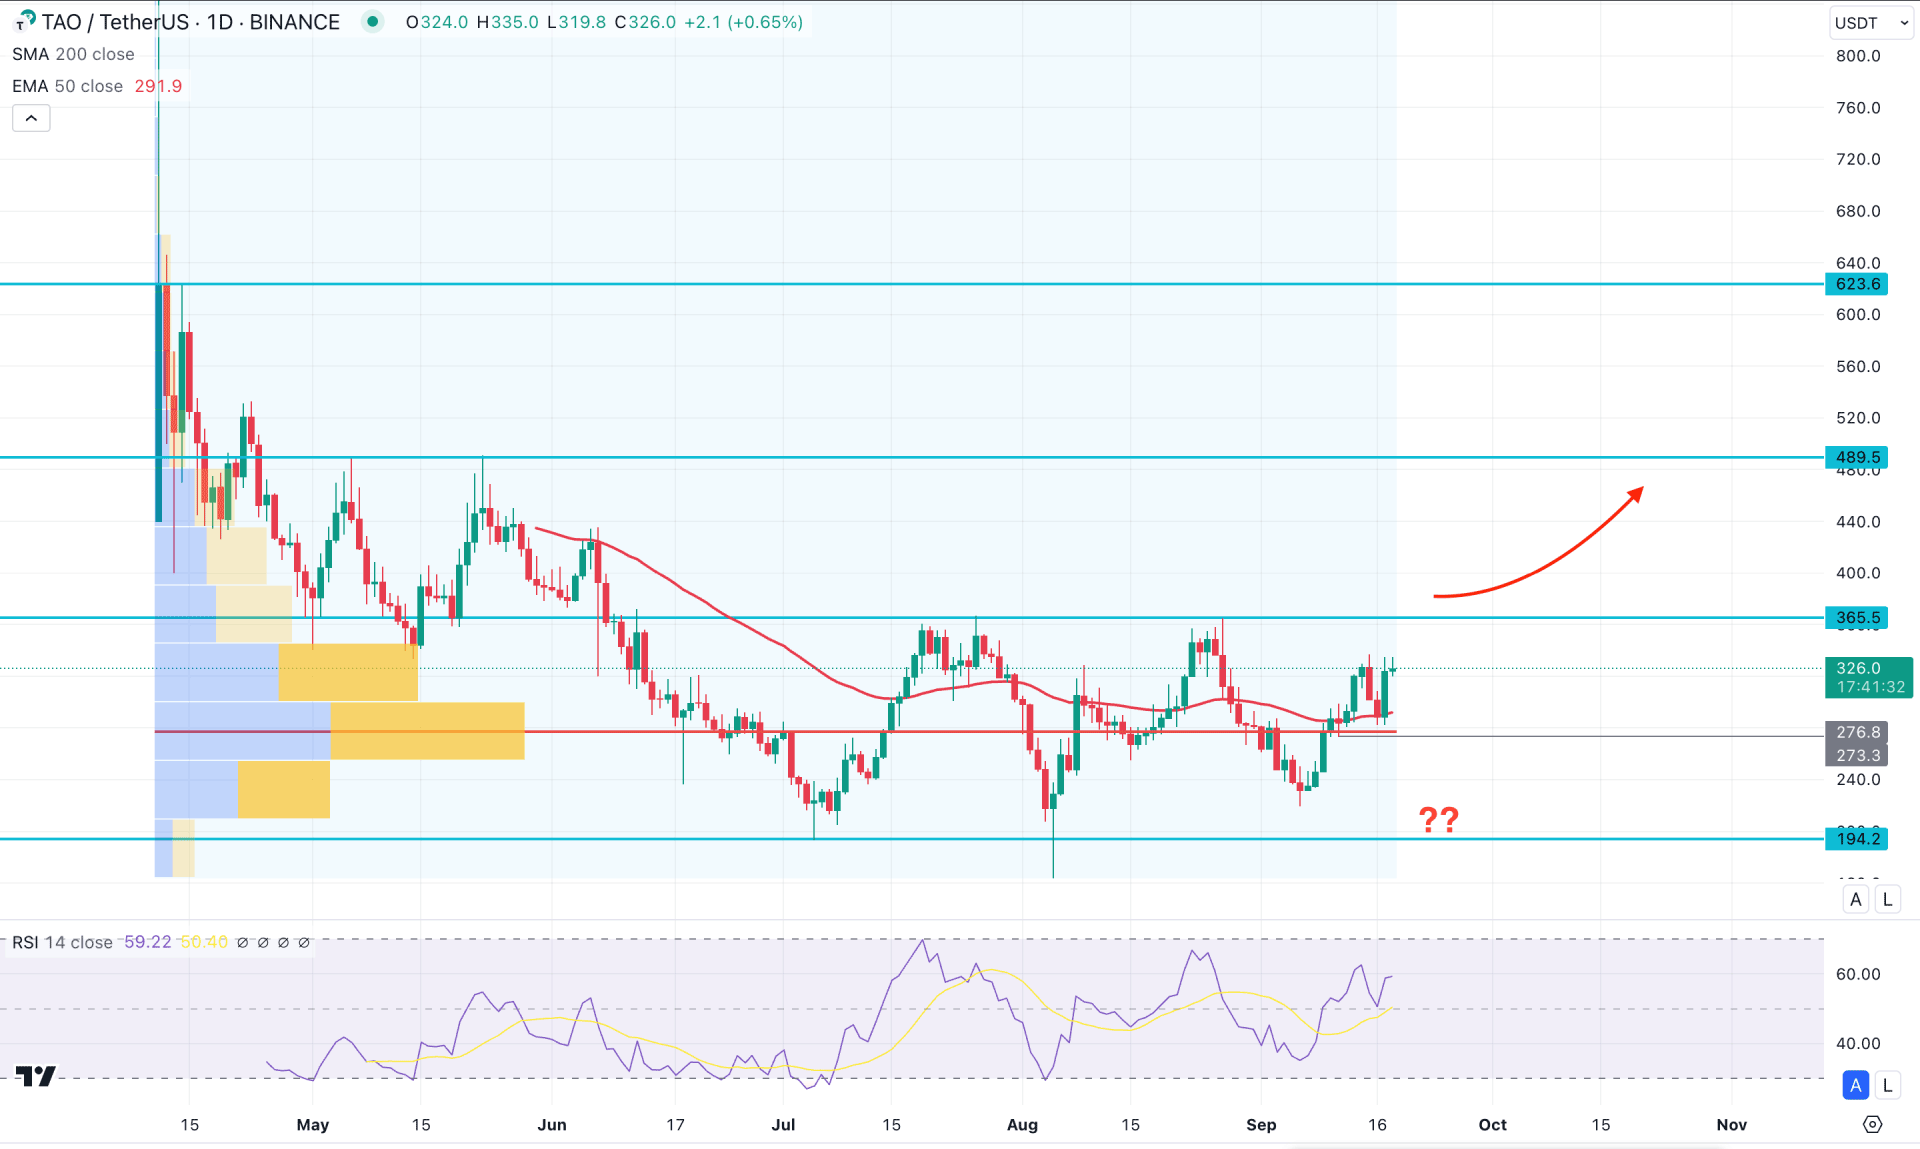1920x1149 pixels.
Task: Click the high value H335.0
Action: pos(507,22)
